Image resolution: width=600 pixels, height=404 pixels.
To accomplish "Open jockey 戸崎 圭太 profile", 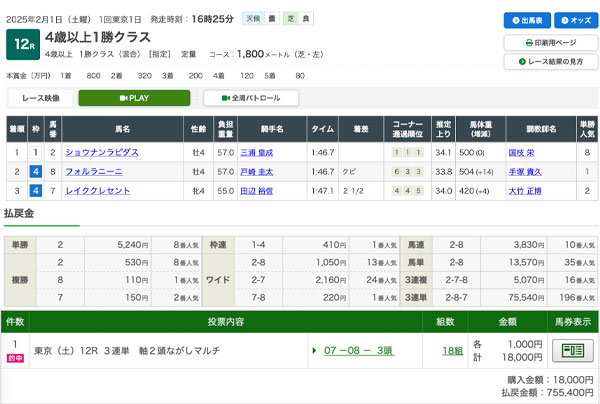I will 256,171.
